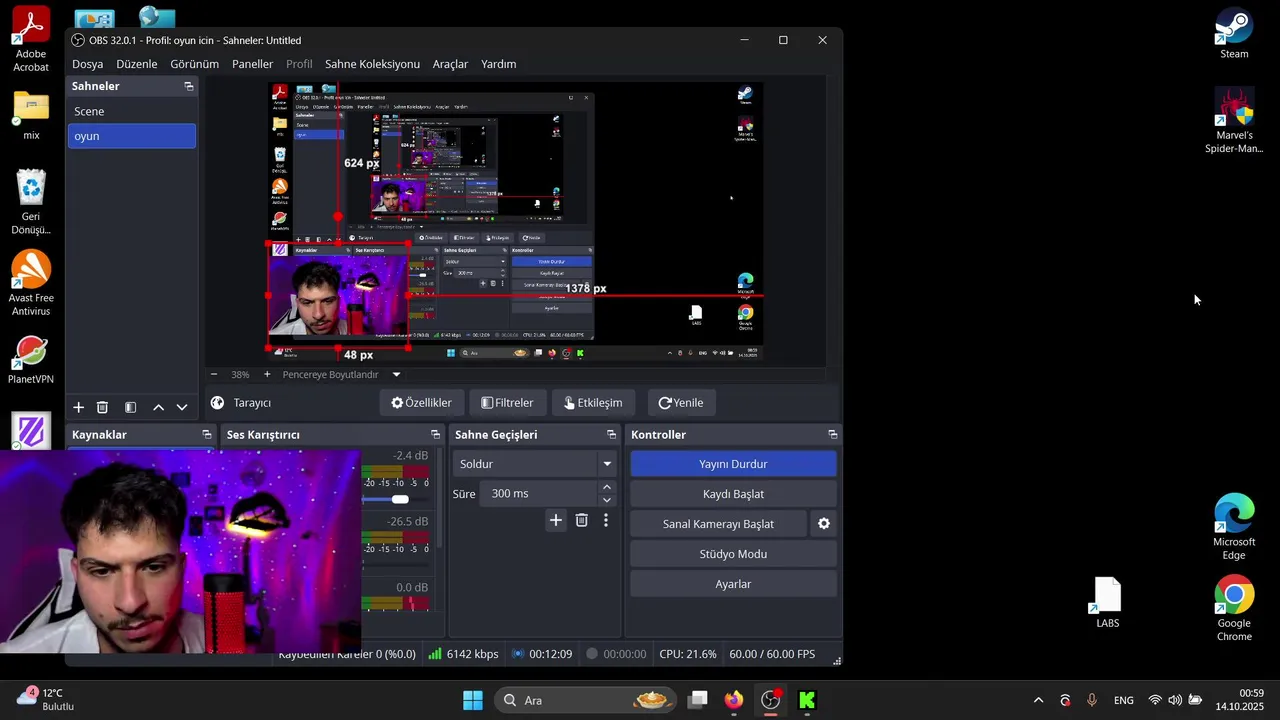
Task: Enable Stüdyo Modu
Action: 733,554
